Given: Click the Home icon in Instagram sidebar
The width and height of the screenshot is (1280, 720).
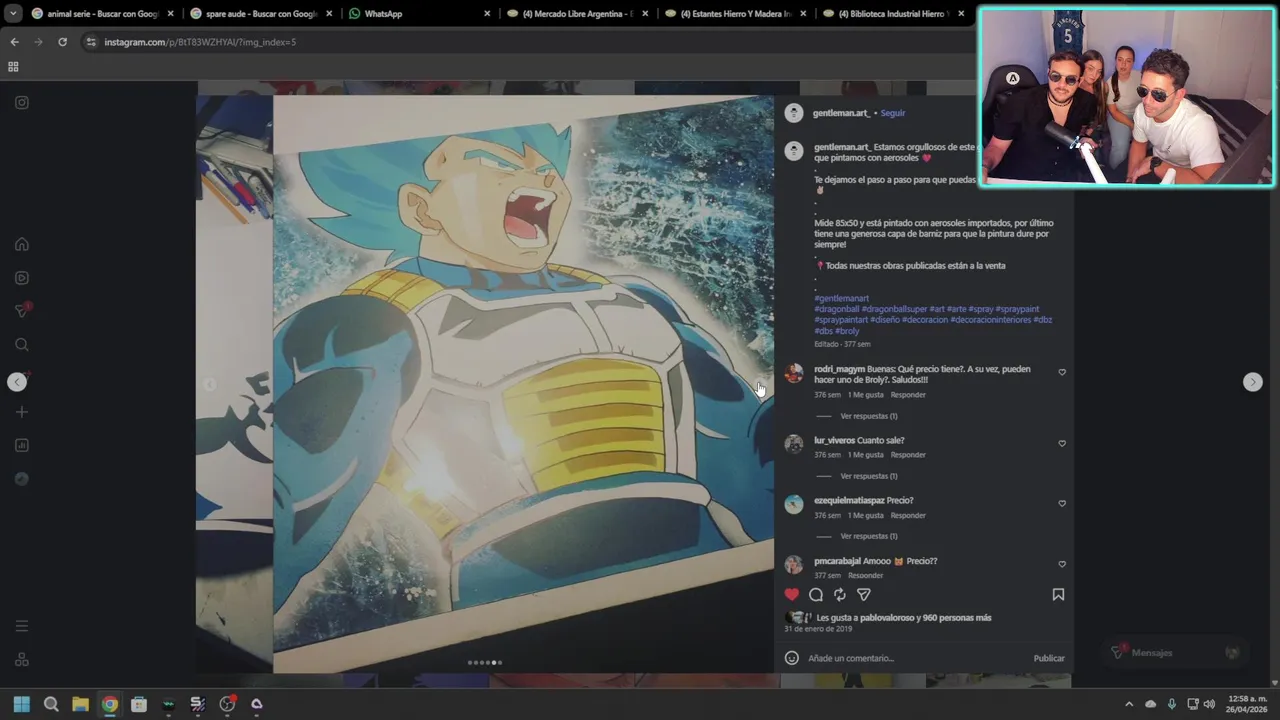Looking at the screenshot, I should click(x=21, y=244).
